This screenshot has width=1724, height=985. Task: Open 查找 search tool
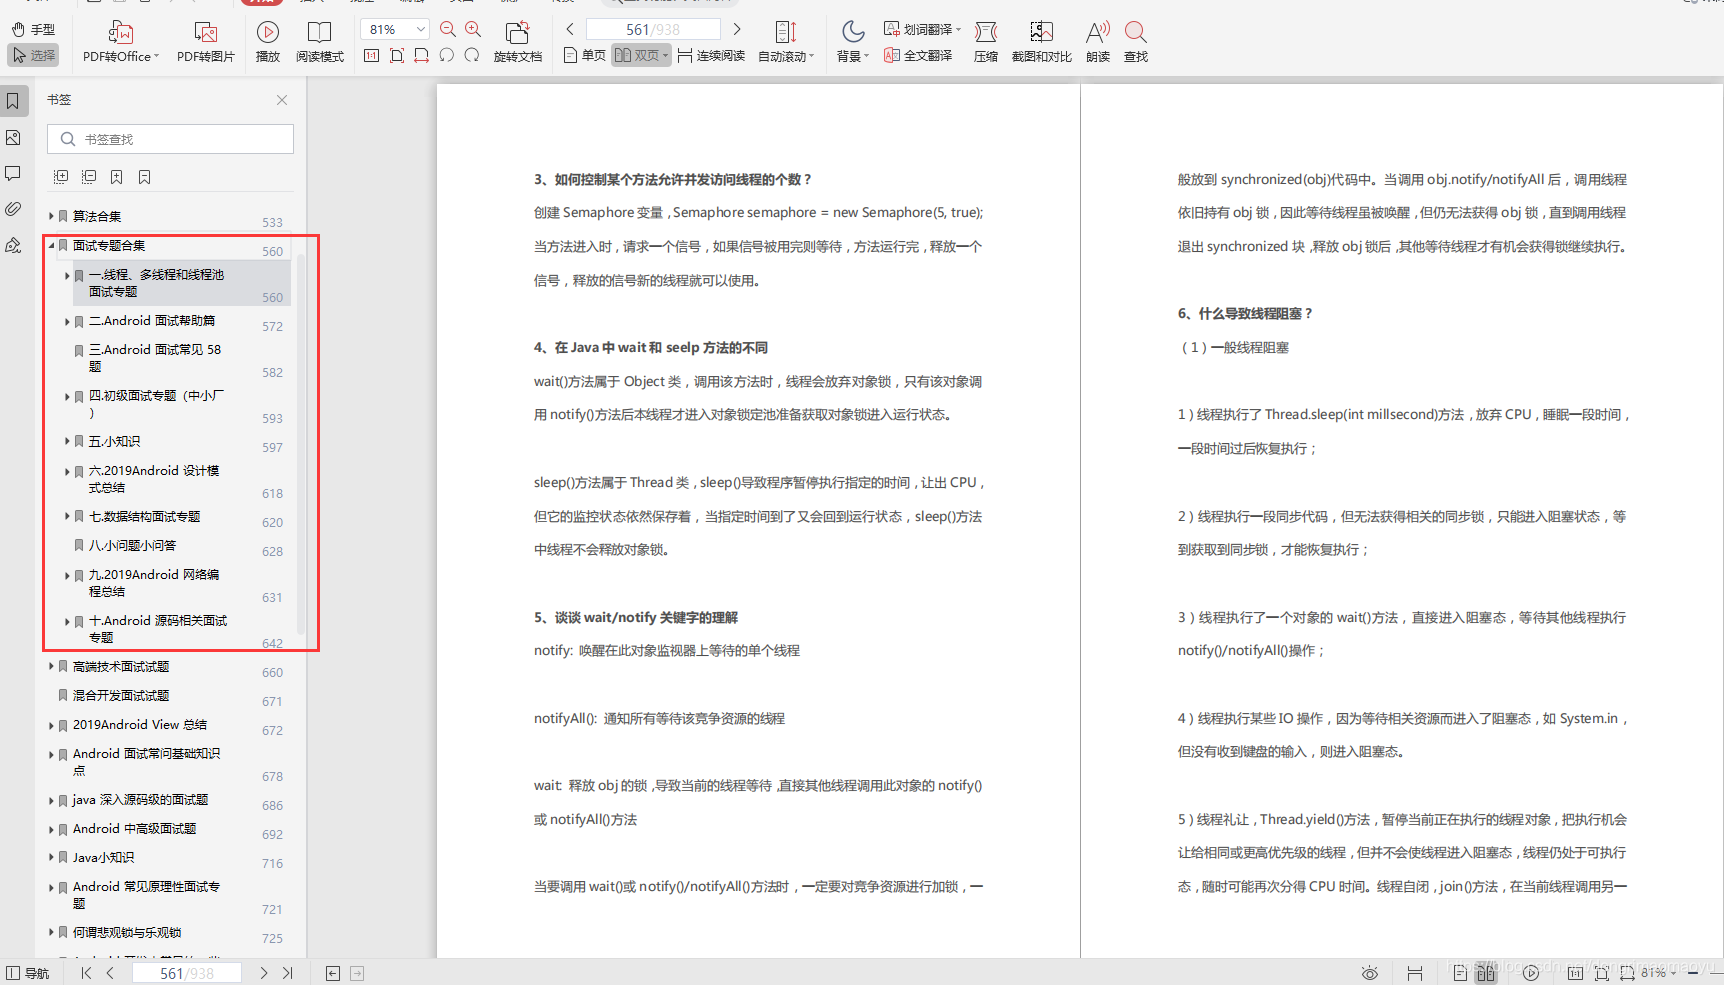click(x=1136, y=43)
